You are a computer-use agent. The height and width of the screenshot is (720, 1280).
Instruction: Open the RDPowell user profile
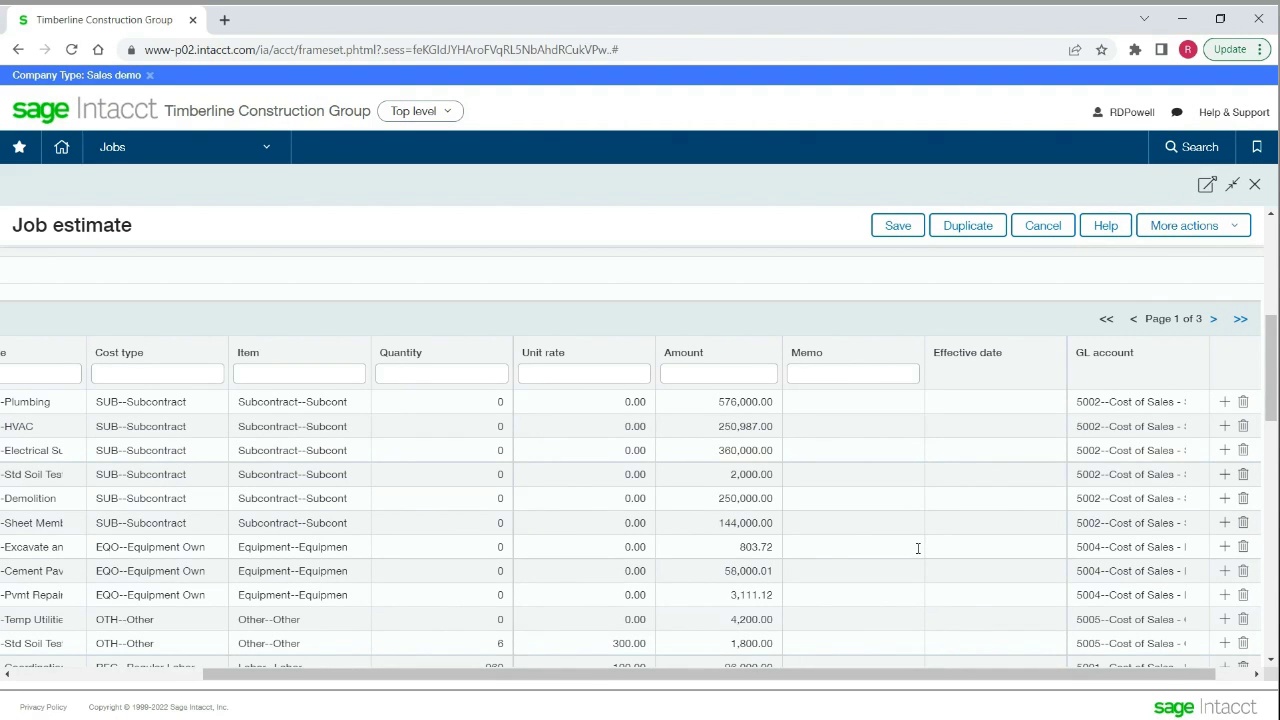(x=1124, y=112)
